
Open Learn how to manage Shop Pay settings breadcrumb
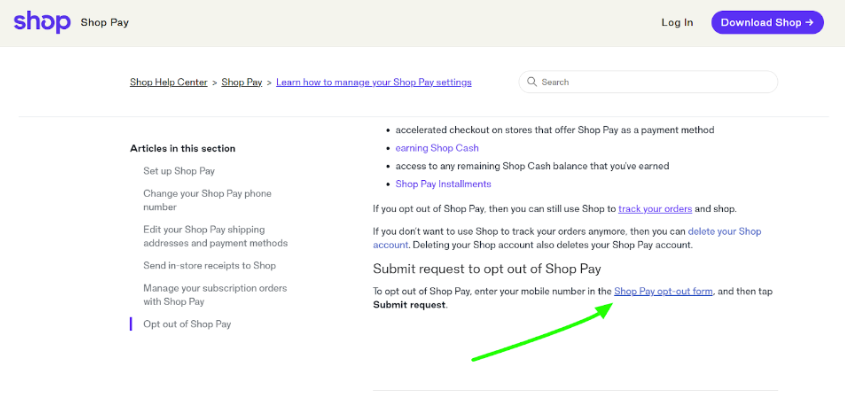tap(374, 82)
